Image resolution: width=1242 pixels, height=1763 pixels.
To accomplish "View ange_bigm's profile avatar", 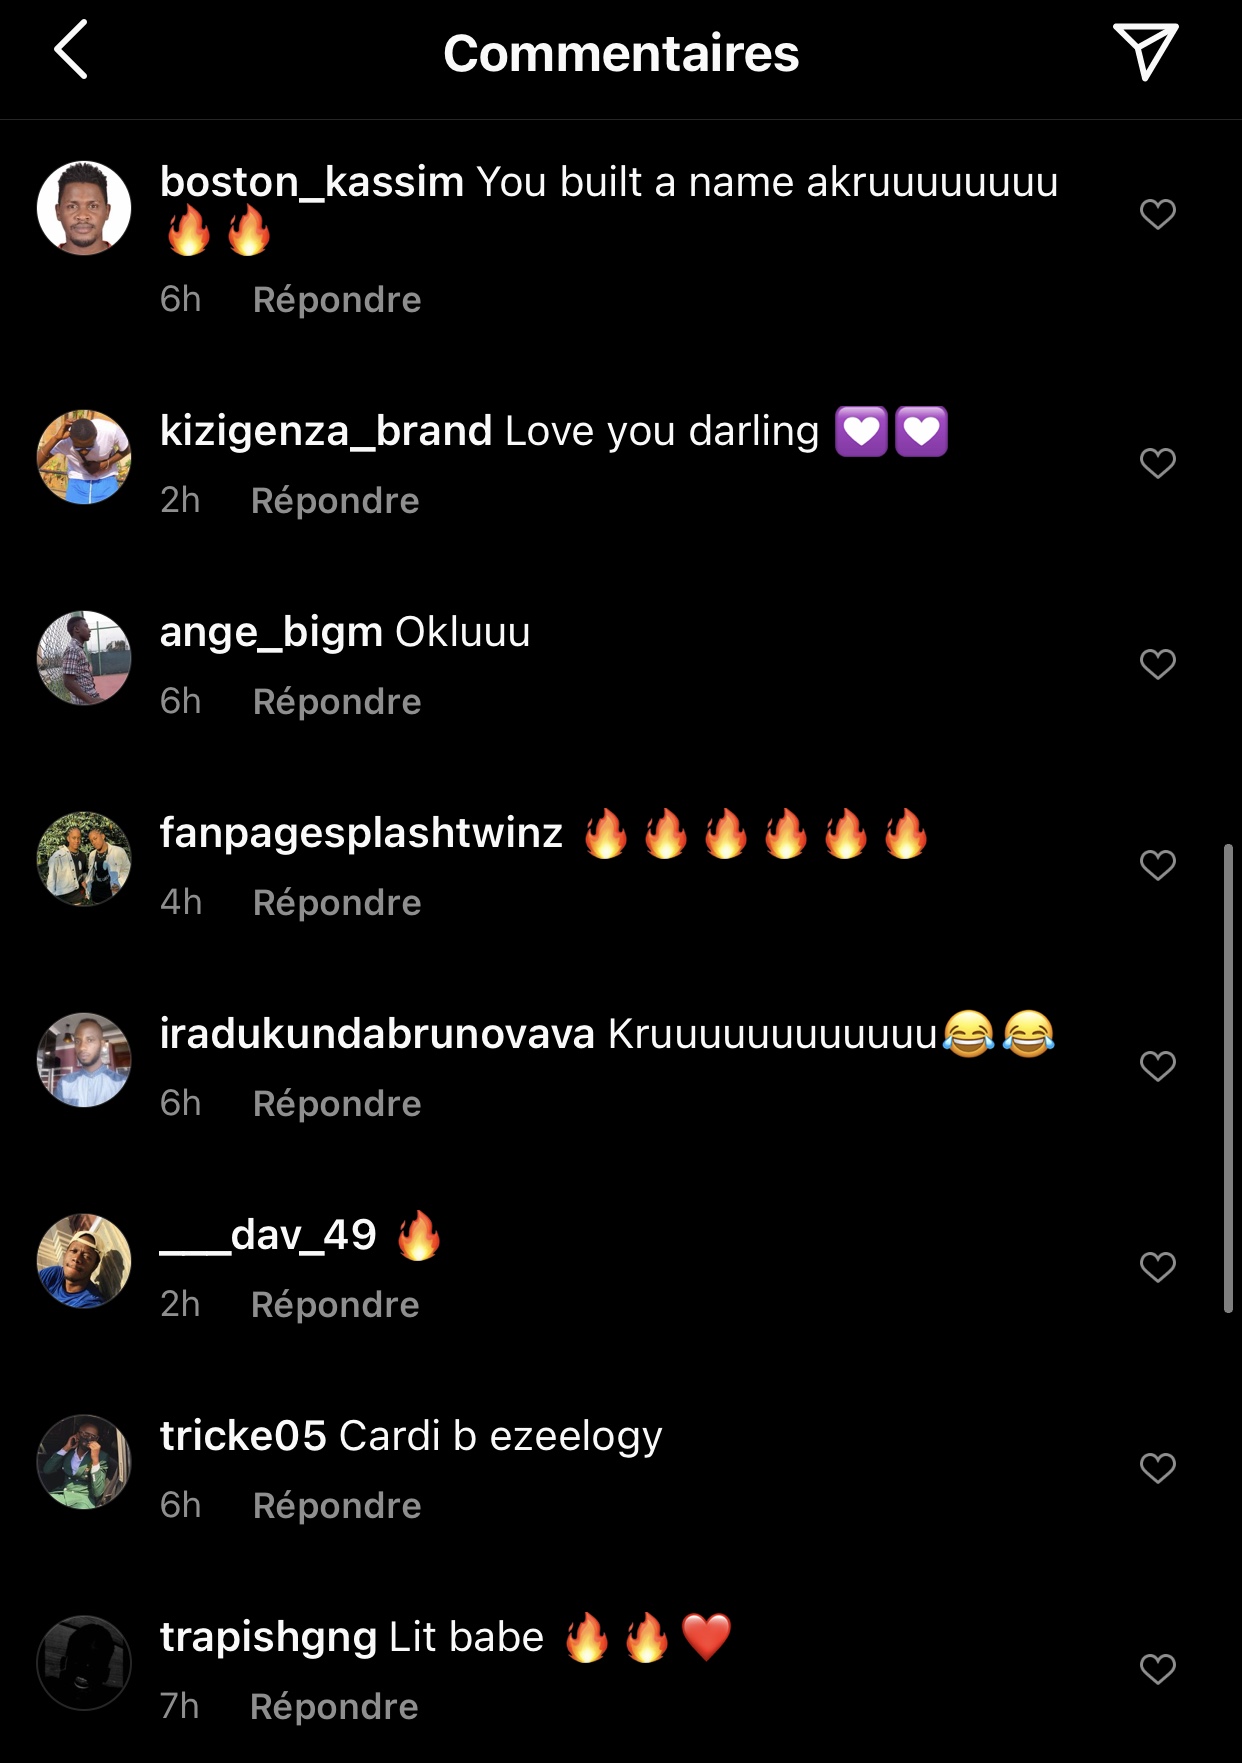I will coord(84,658).
